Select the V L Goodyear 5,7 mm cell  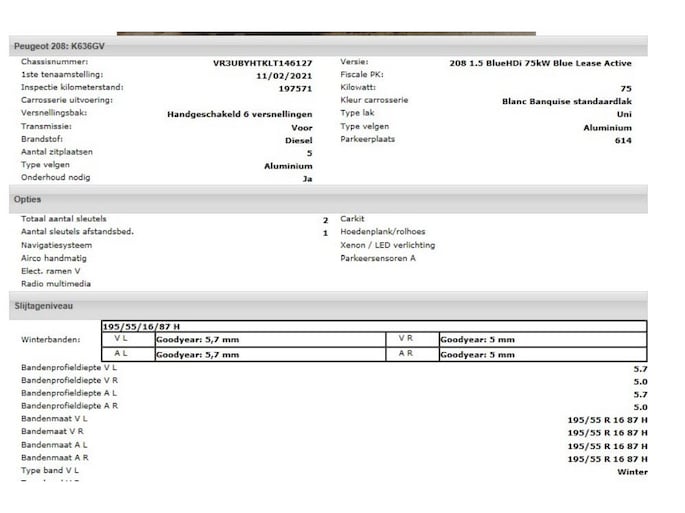click(x=197, y=340)
